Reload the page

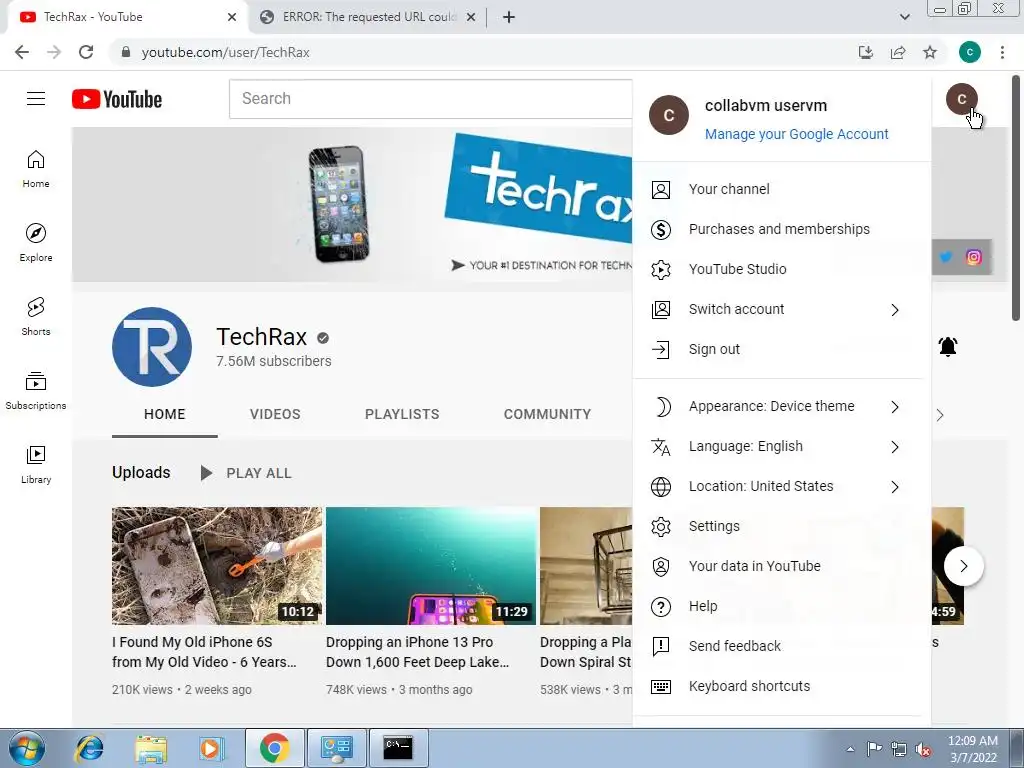[86, 52]
